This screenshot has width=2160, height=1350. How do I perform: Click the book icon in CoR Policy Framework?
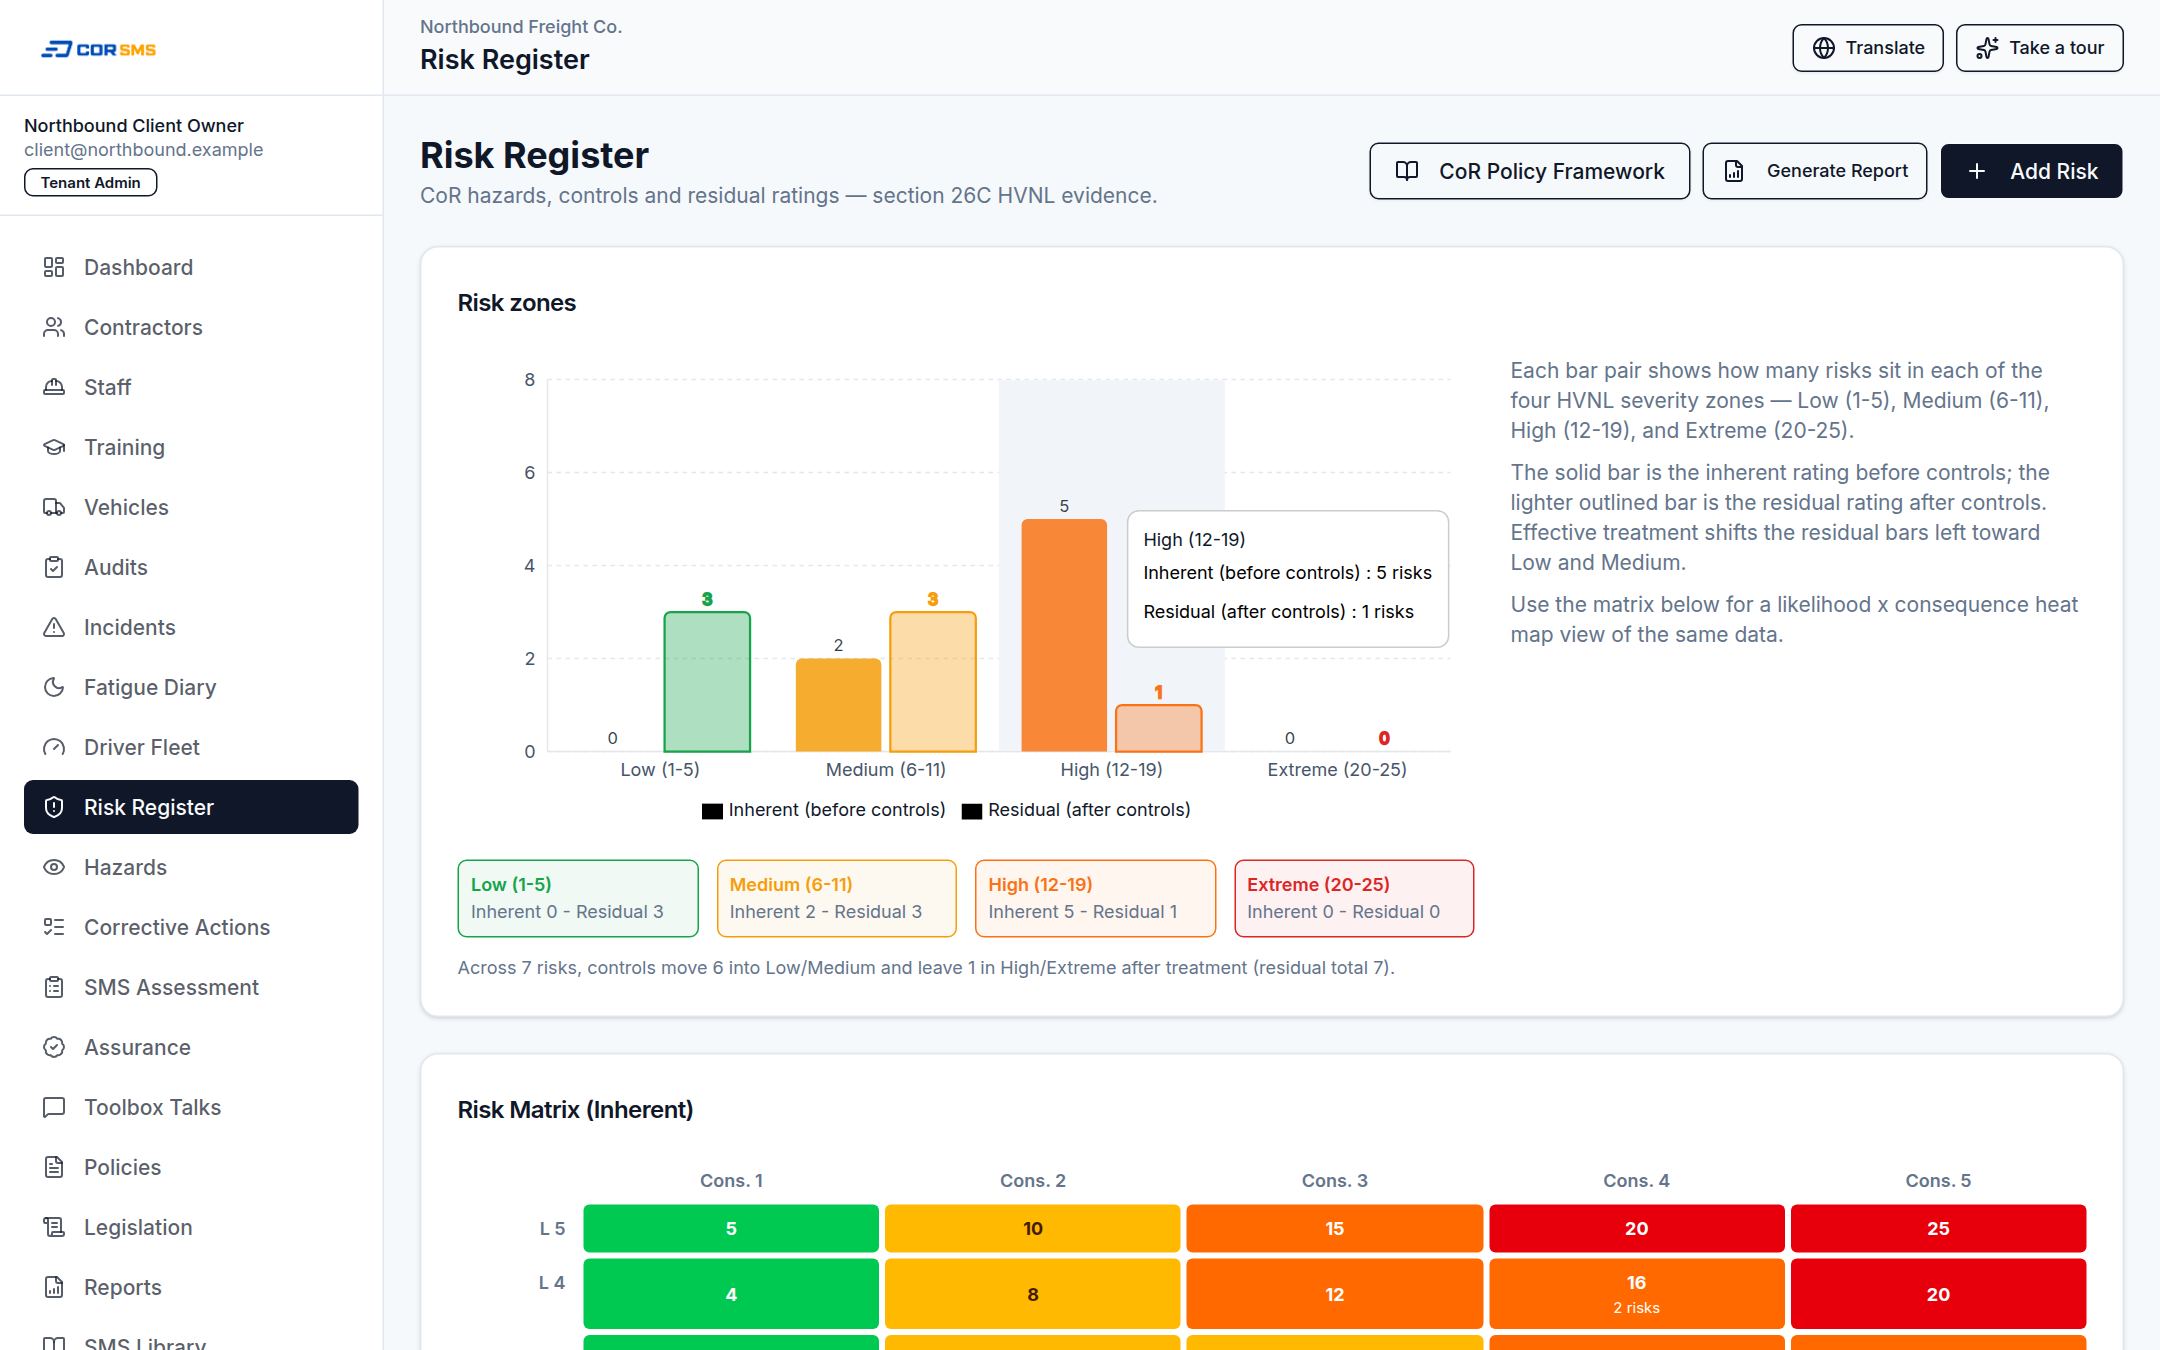click(x=1407, y=171)
